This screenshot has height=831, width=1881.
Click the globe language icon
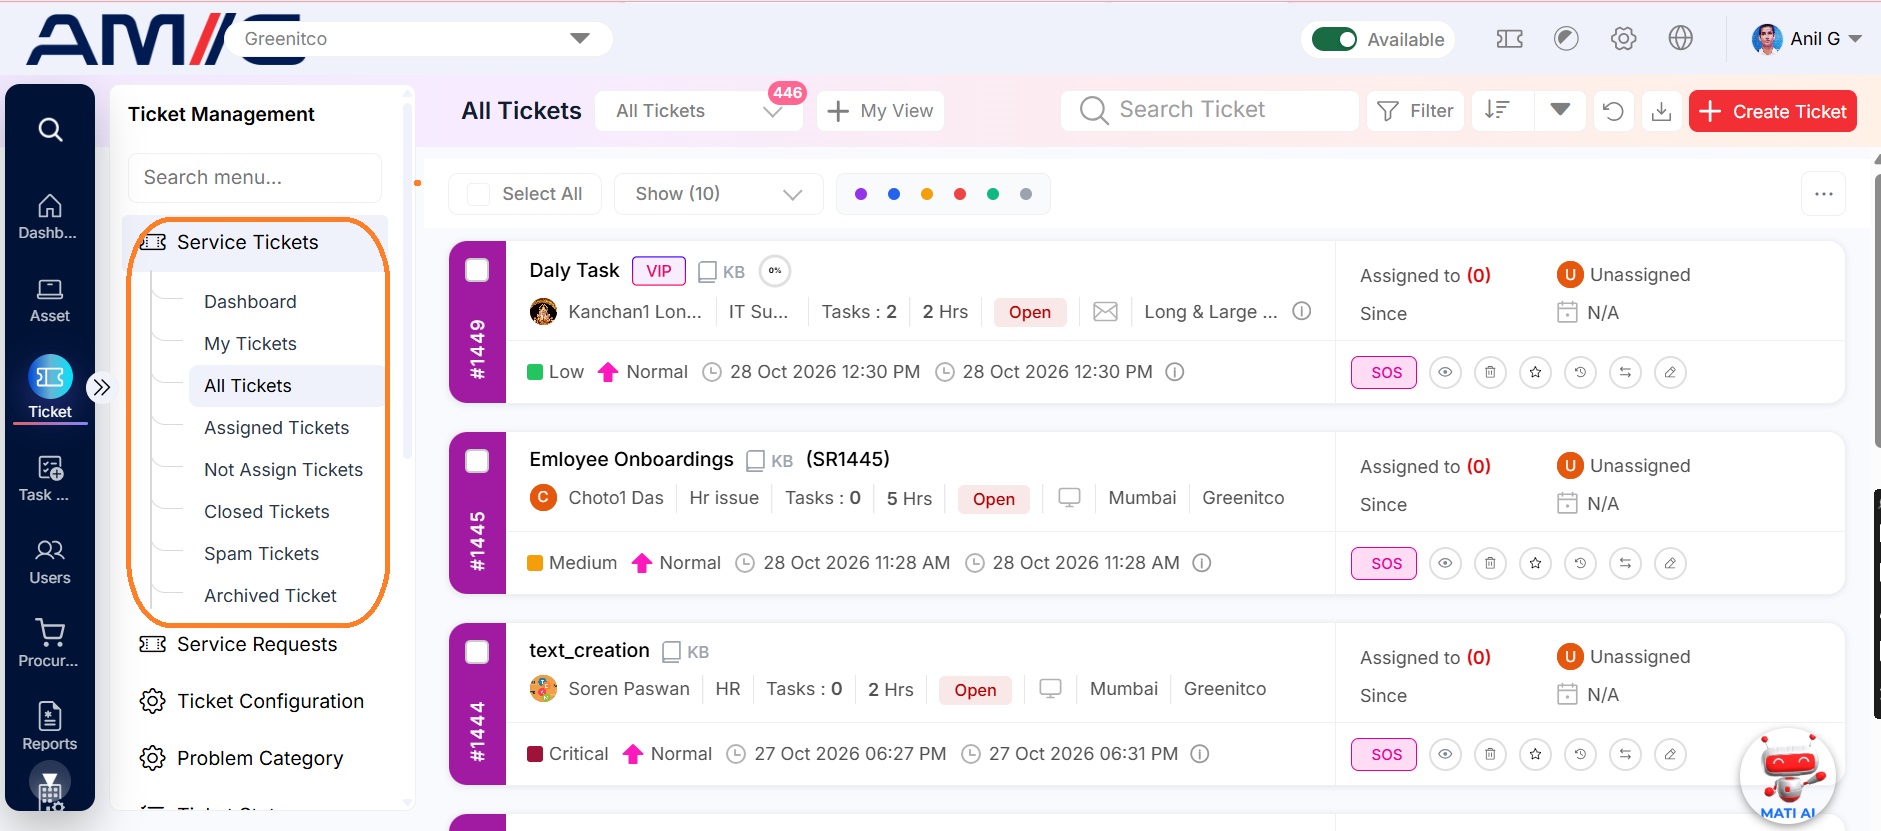(x=1680, y=38)
